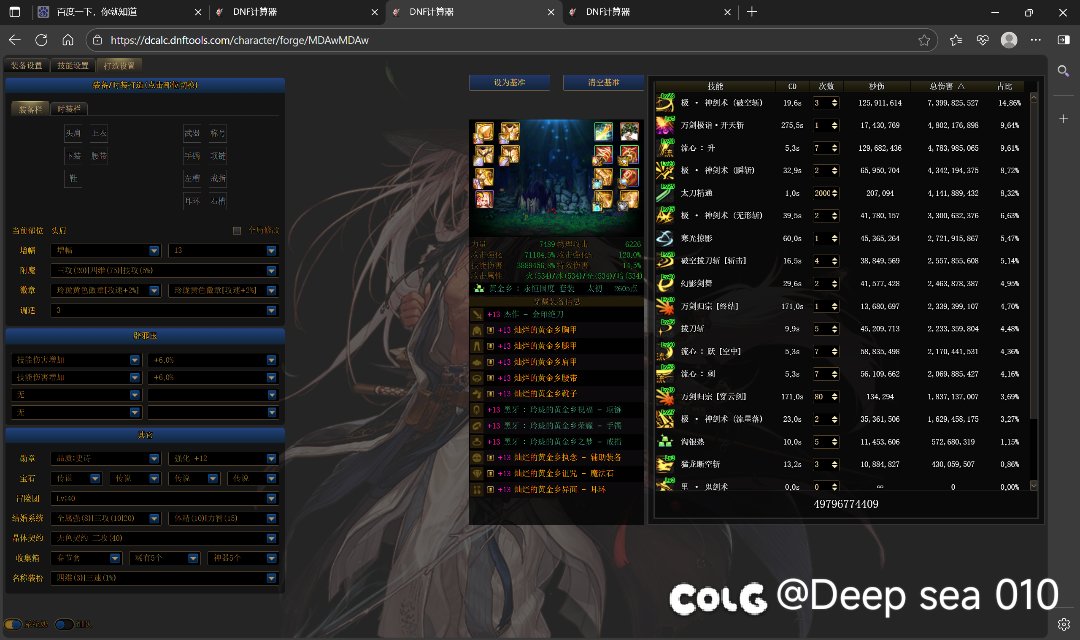This screenshot has width=1080, height=640.
Task: Sort the skill table by 秒伤 column
Action: [876, 86]
